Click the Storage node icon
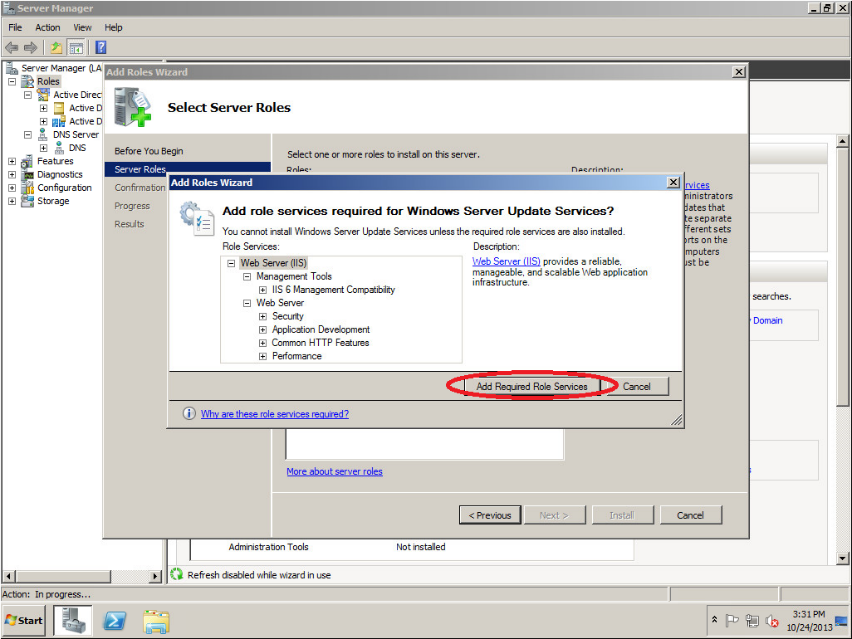This screenshot has height=639, width=852. click(27, 201)
